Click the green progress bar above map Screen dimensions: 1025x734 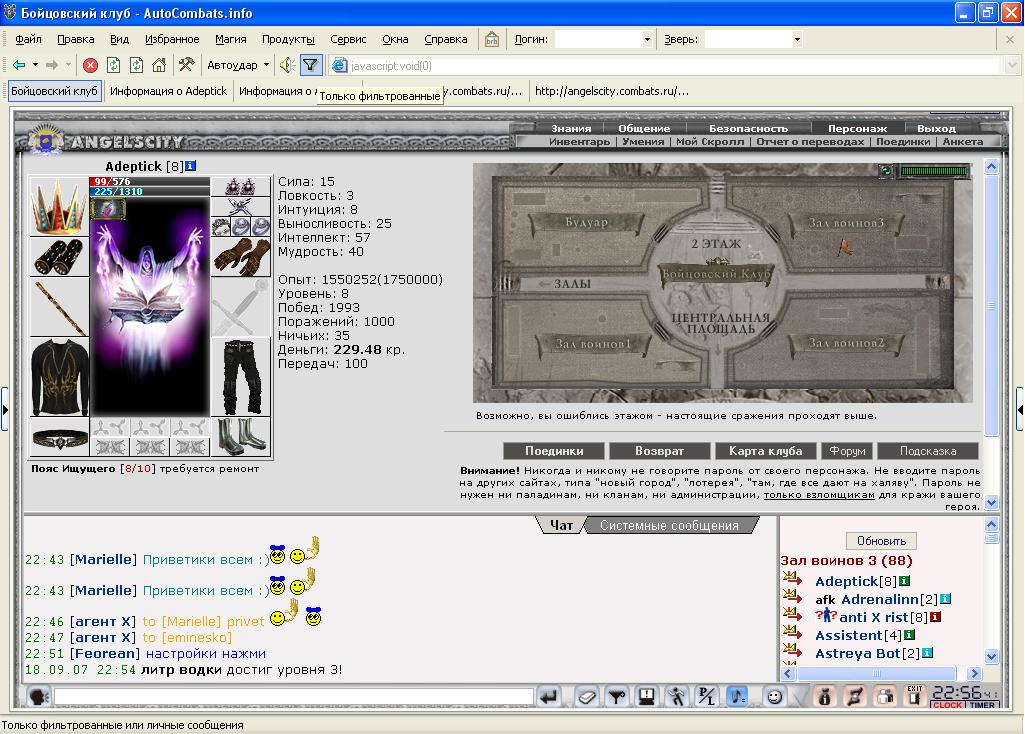click(x=933, y=171)
